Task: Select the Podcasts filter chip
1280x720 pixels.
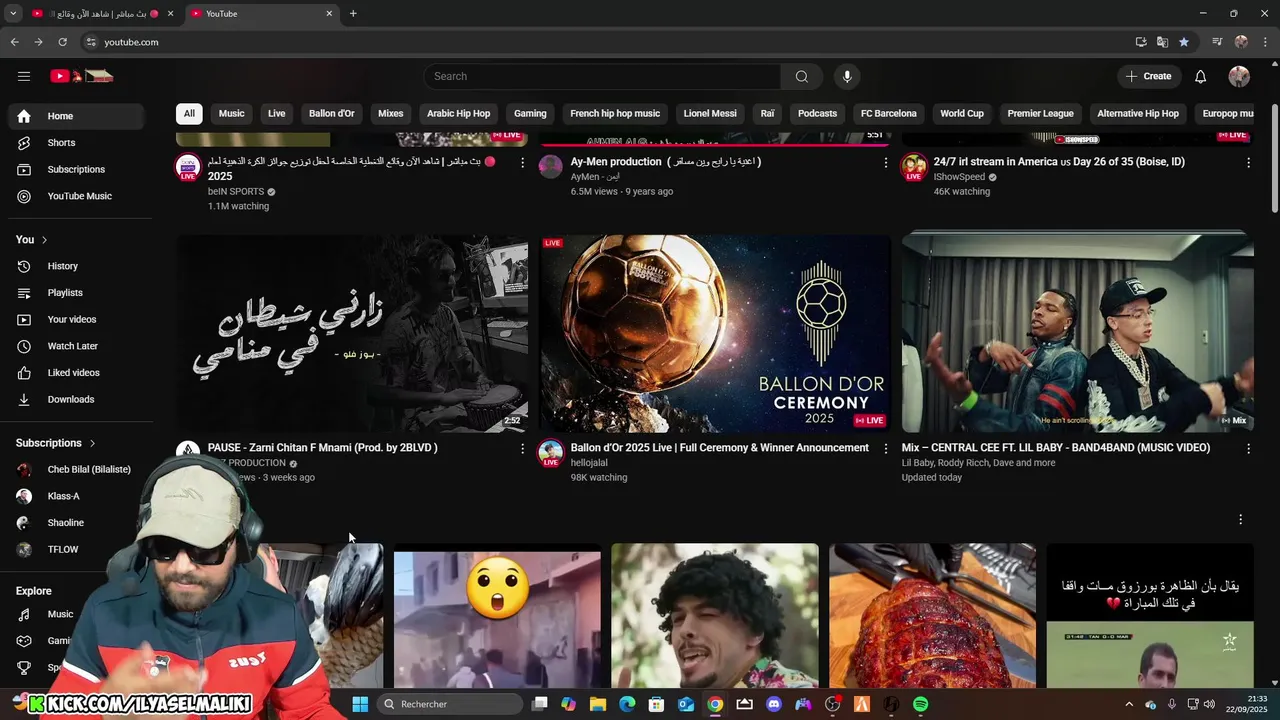Action: pyautogui.click(x=817, y=114)
